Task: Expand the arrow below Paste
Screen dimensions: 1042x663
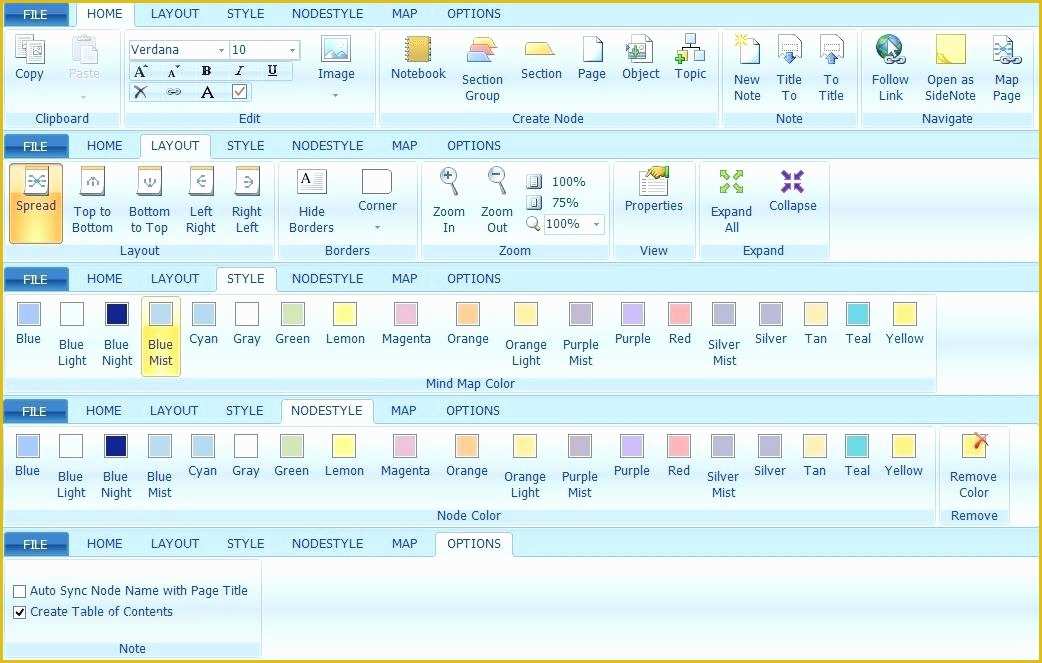Action: [84, 98]
